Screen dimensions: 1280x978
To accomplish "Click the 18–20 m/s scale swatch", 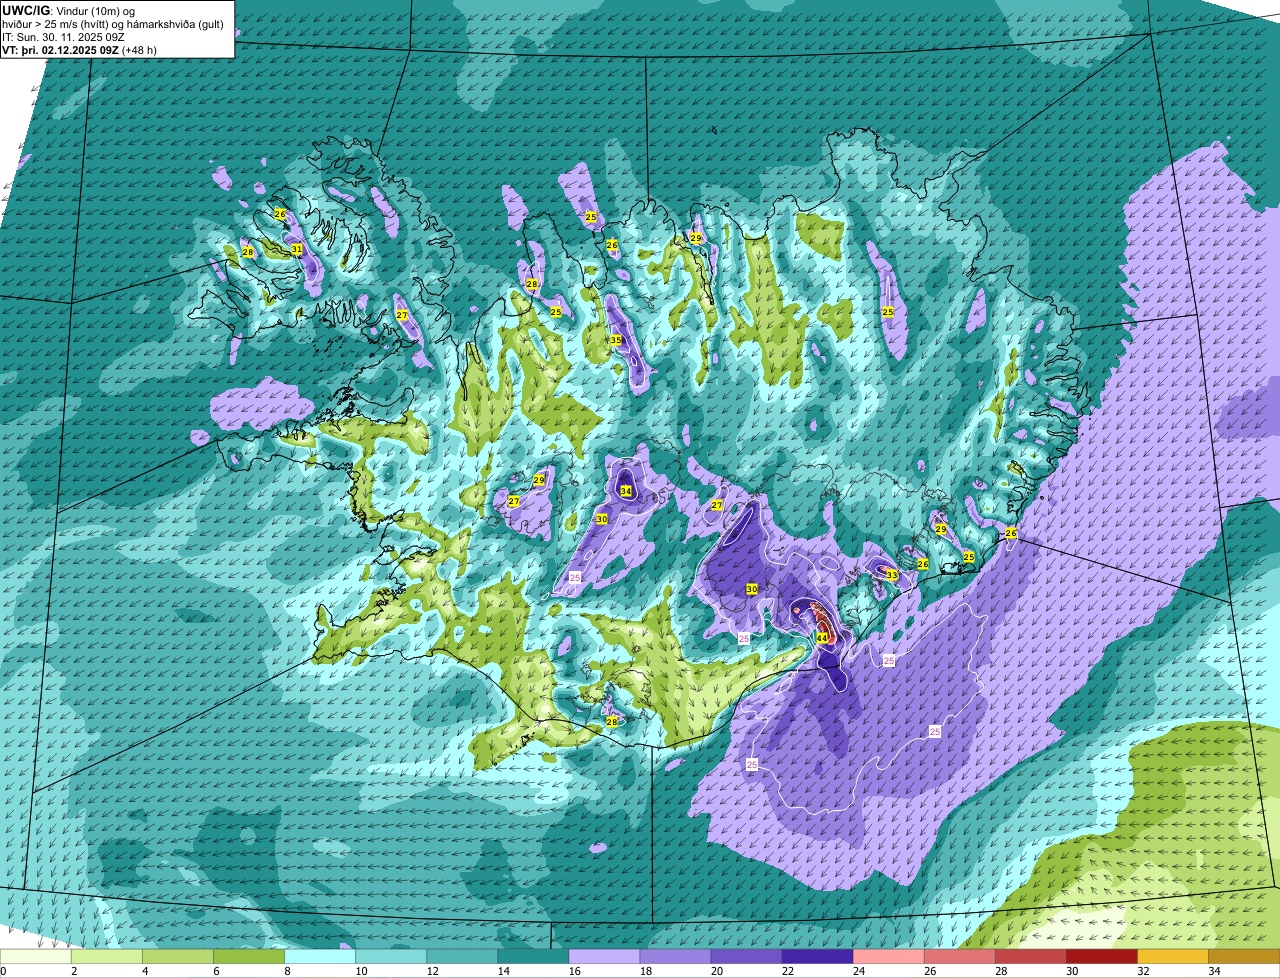I will pyautogui.click(x=675, y=957).
